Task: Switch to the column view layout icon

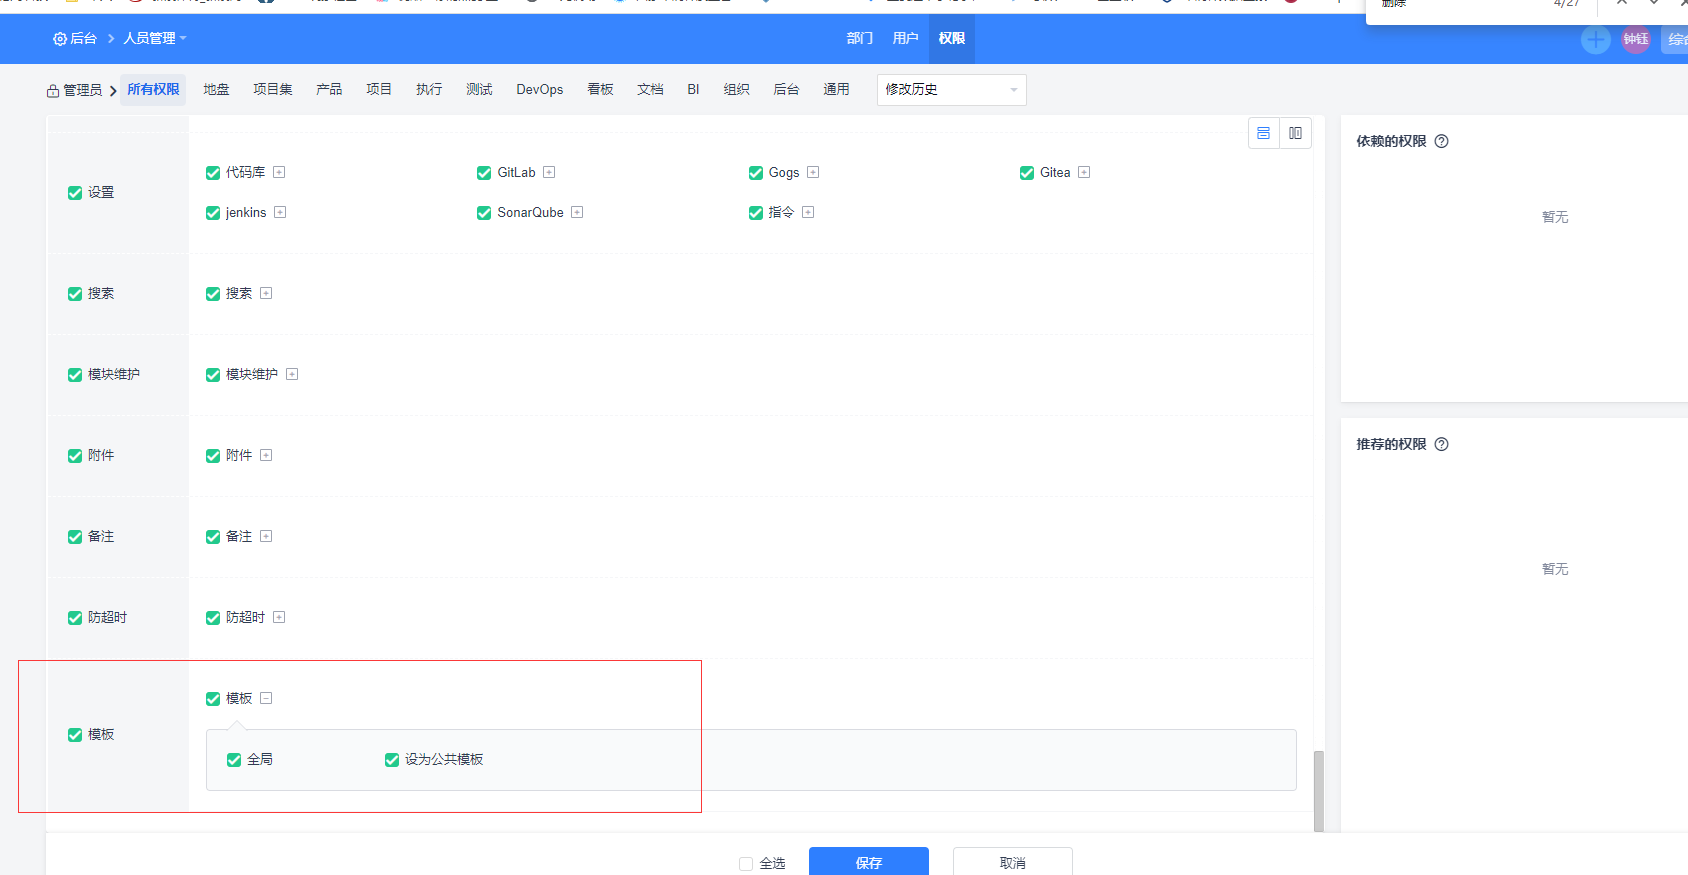Action: click(1295, 133)
